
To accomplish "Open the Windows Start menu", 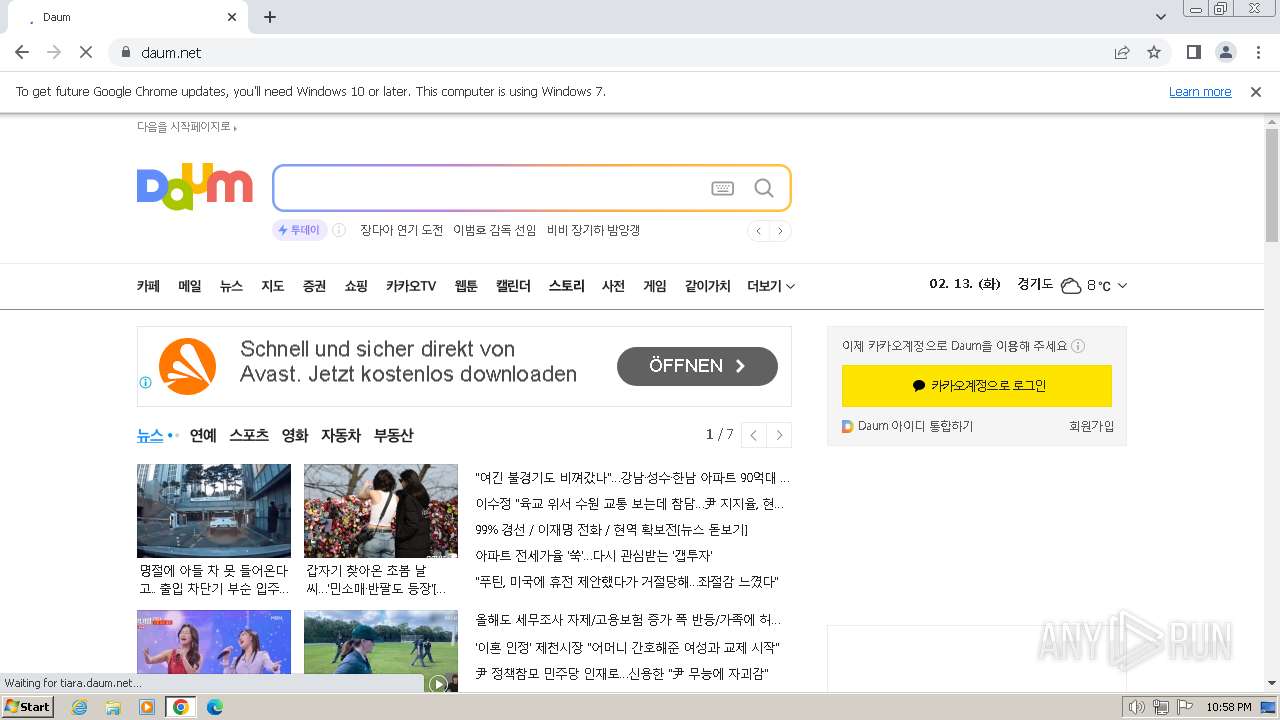I will (28, 707).
